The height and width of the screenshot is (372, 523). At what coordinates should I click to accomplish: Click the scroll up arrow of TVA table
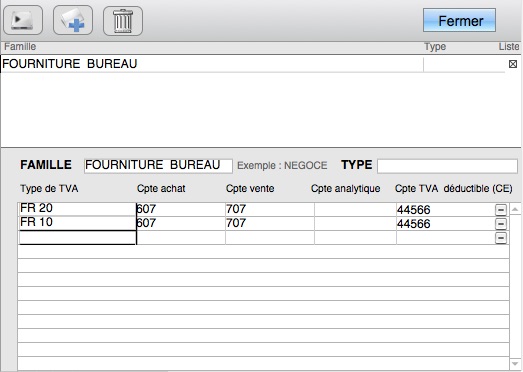pos(515,209)
